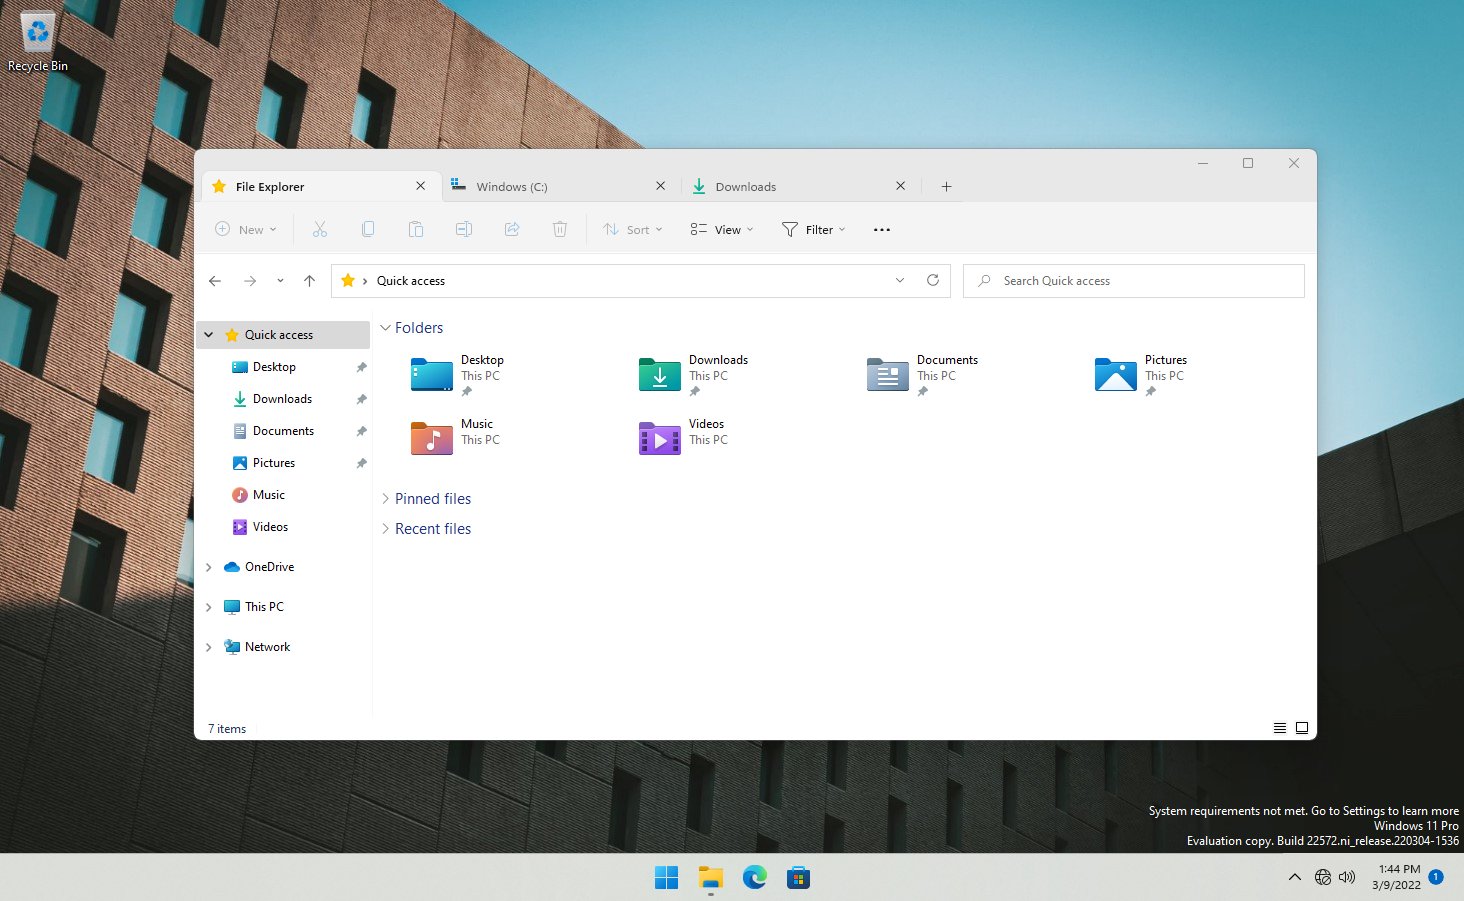Cut the selected item using the scissors icon
This screenshot has height=901, width=1464.
click(x=320, y=229)
